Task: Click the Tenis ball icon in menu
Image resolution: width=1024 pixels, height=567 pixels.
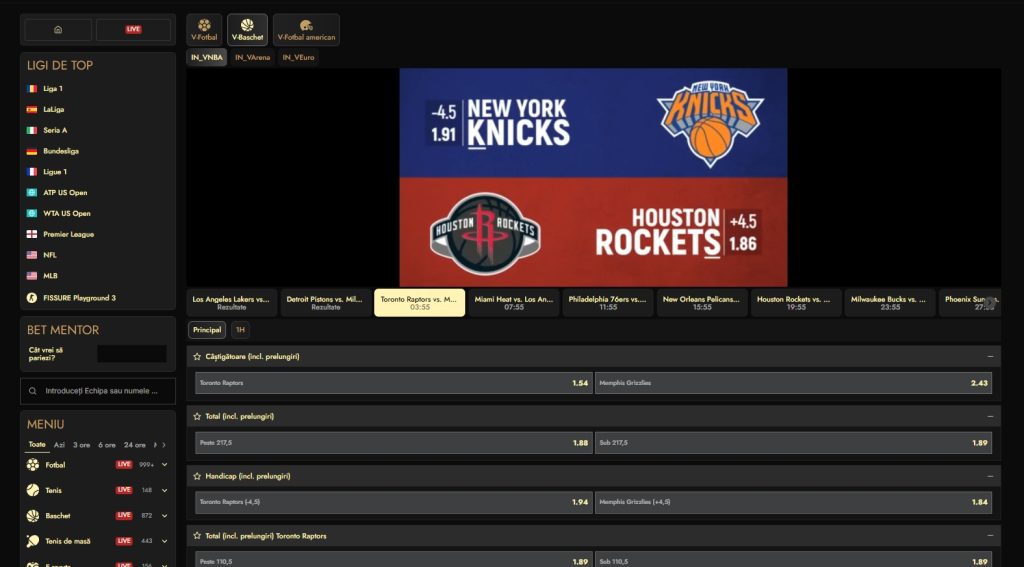Action: [x=33, y=491]
